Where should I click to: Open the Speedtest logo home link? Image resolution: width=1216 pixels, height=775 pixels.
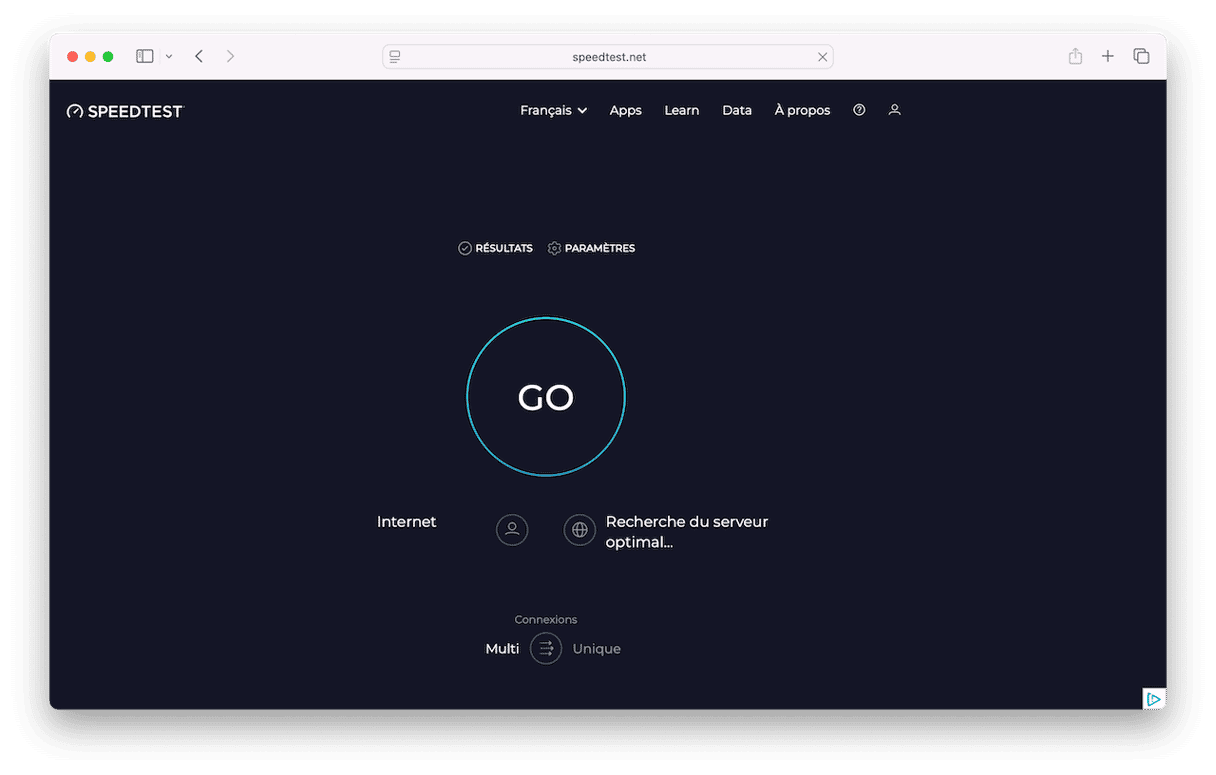(x=125, y=111)
